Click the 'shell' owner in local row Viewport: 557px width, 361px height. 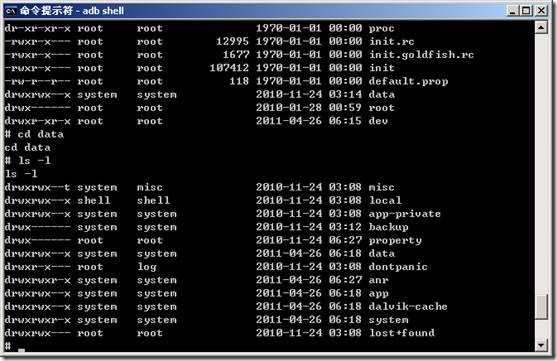point(94,200)
